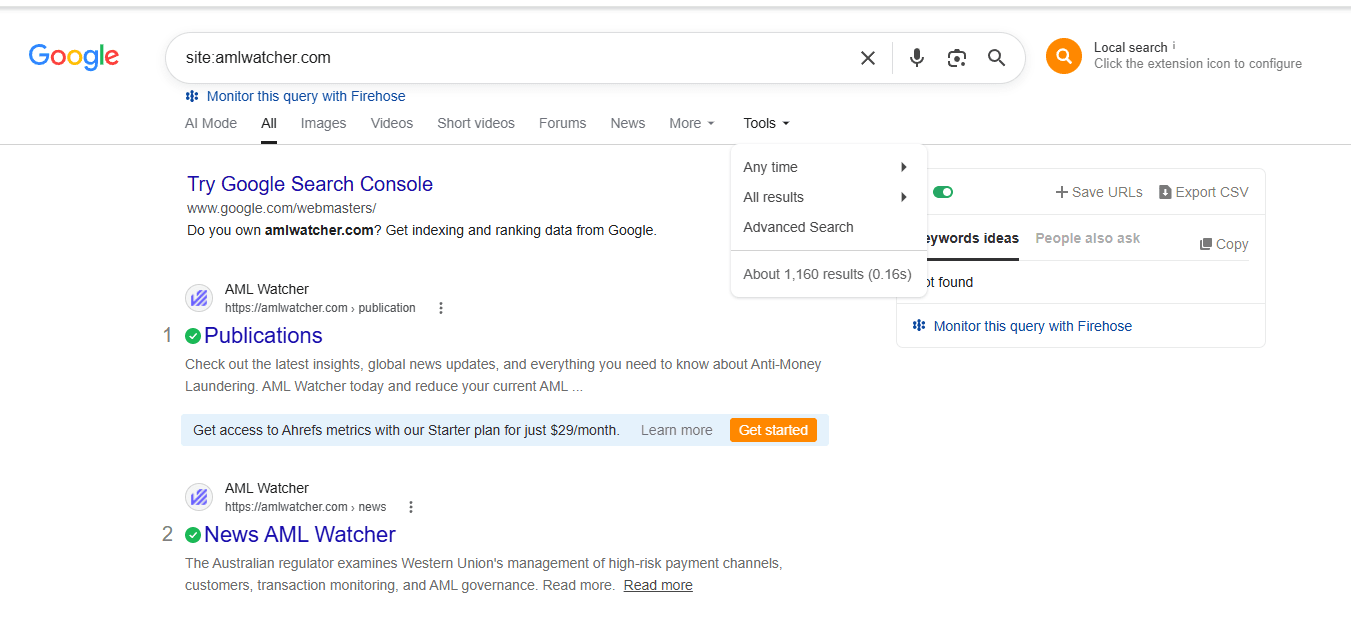Click Monitor this query link under search box
The width and height of the screenshot is (1351, 631).
[306, 96]
